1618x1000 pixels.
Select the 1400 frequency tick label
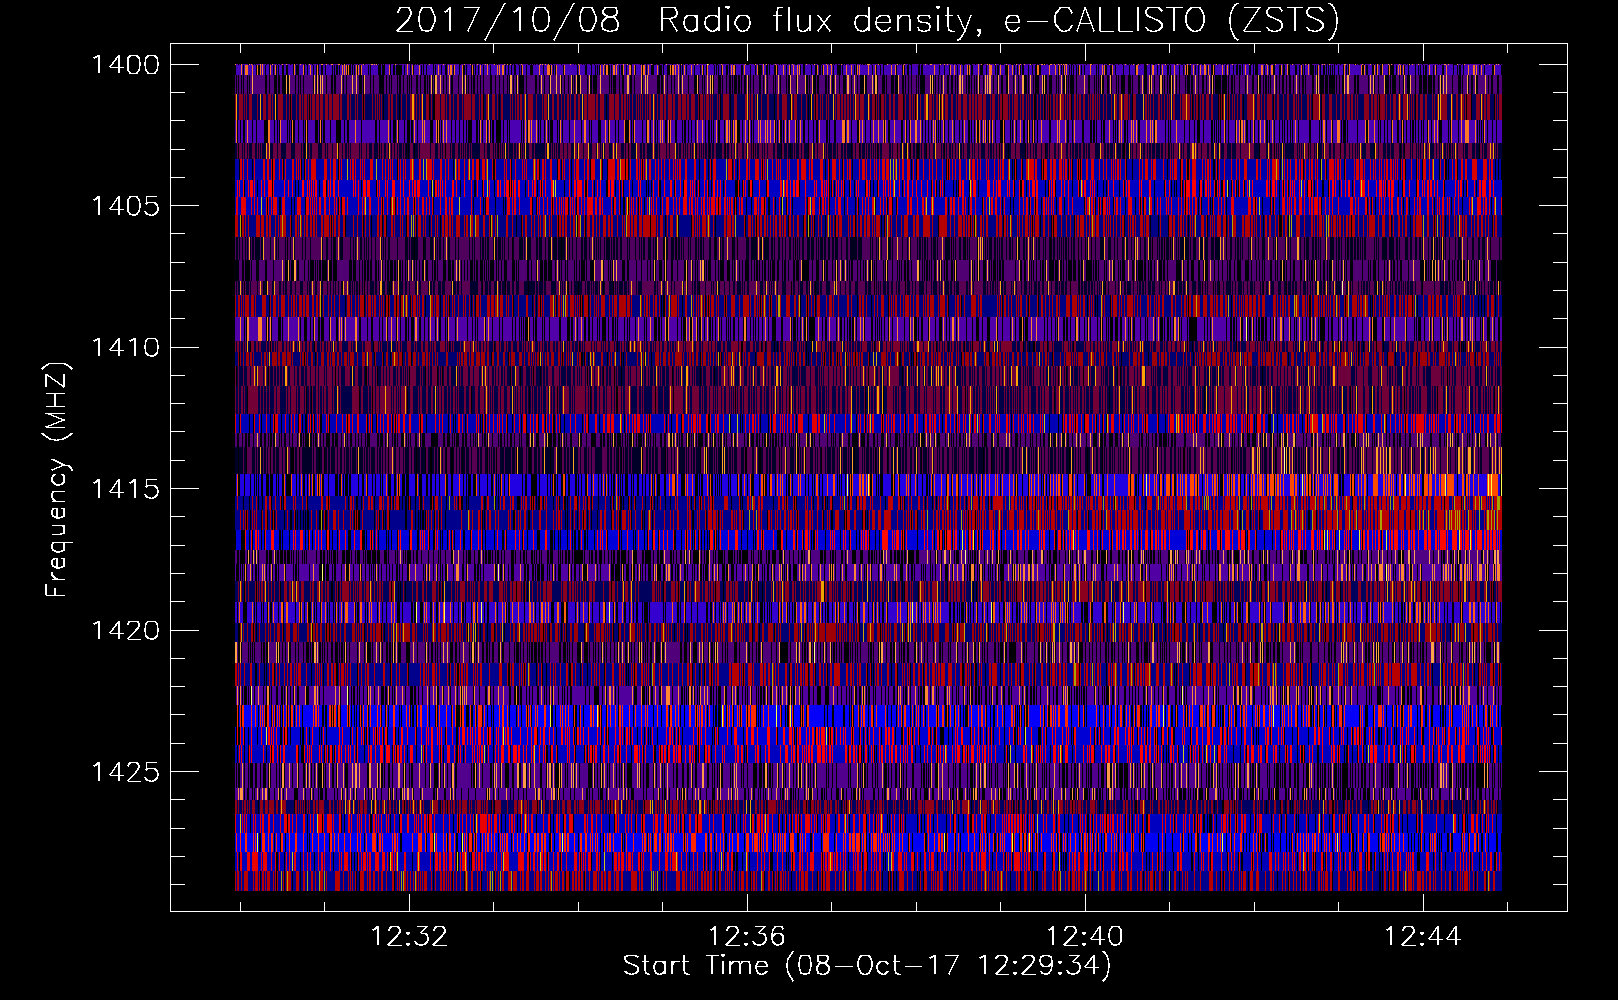point(125,65)
